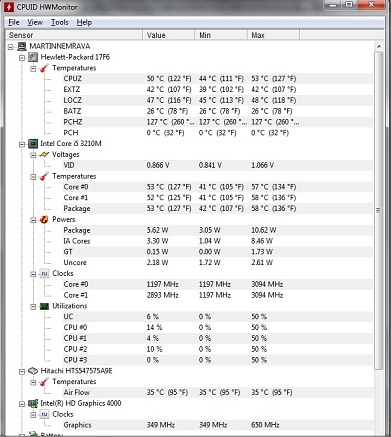Click the vertical scrollbar thumb
Screen dimensions: 391x437
click(379, 210)
